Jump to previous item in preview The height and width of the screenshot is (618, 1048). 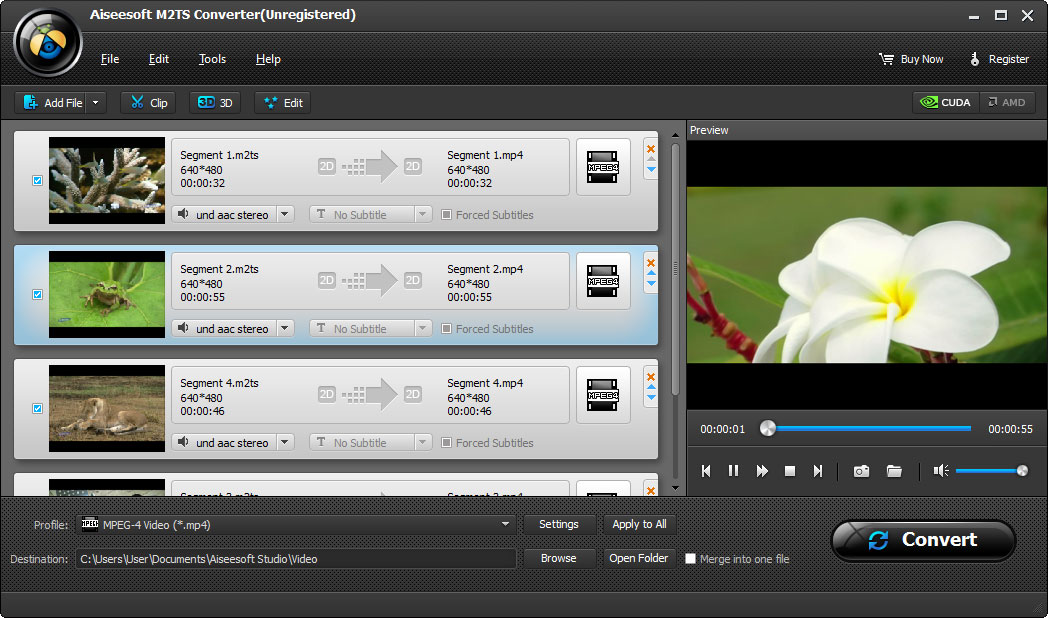(x=706, y=471)
